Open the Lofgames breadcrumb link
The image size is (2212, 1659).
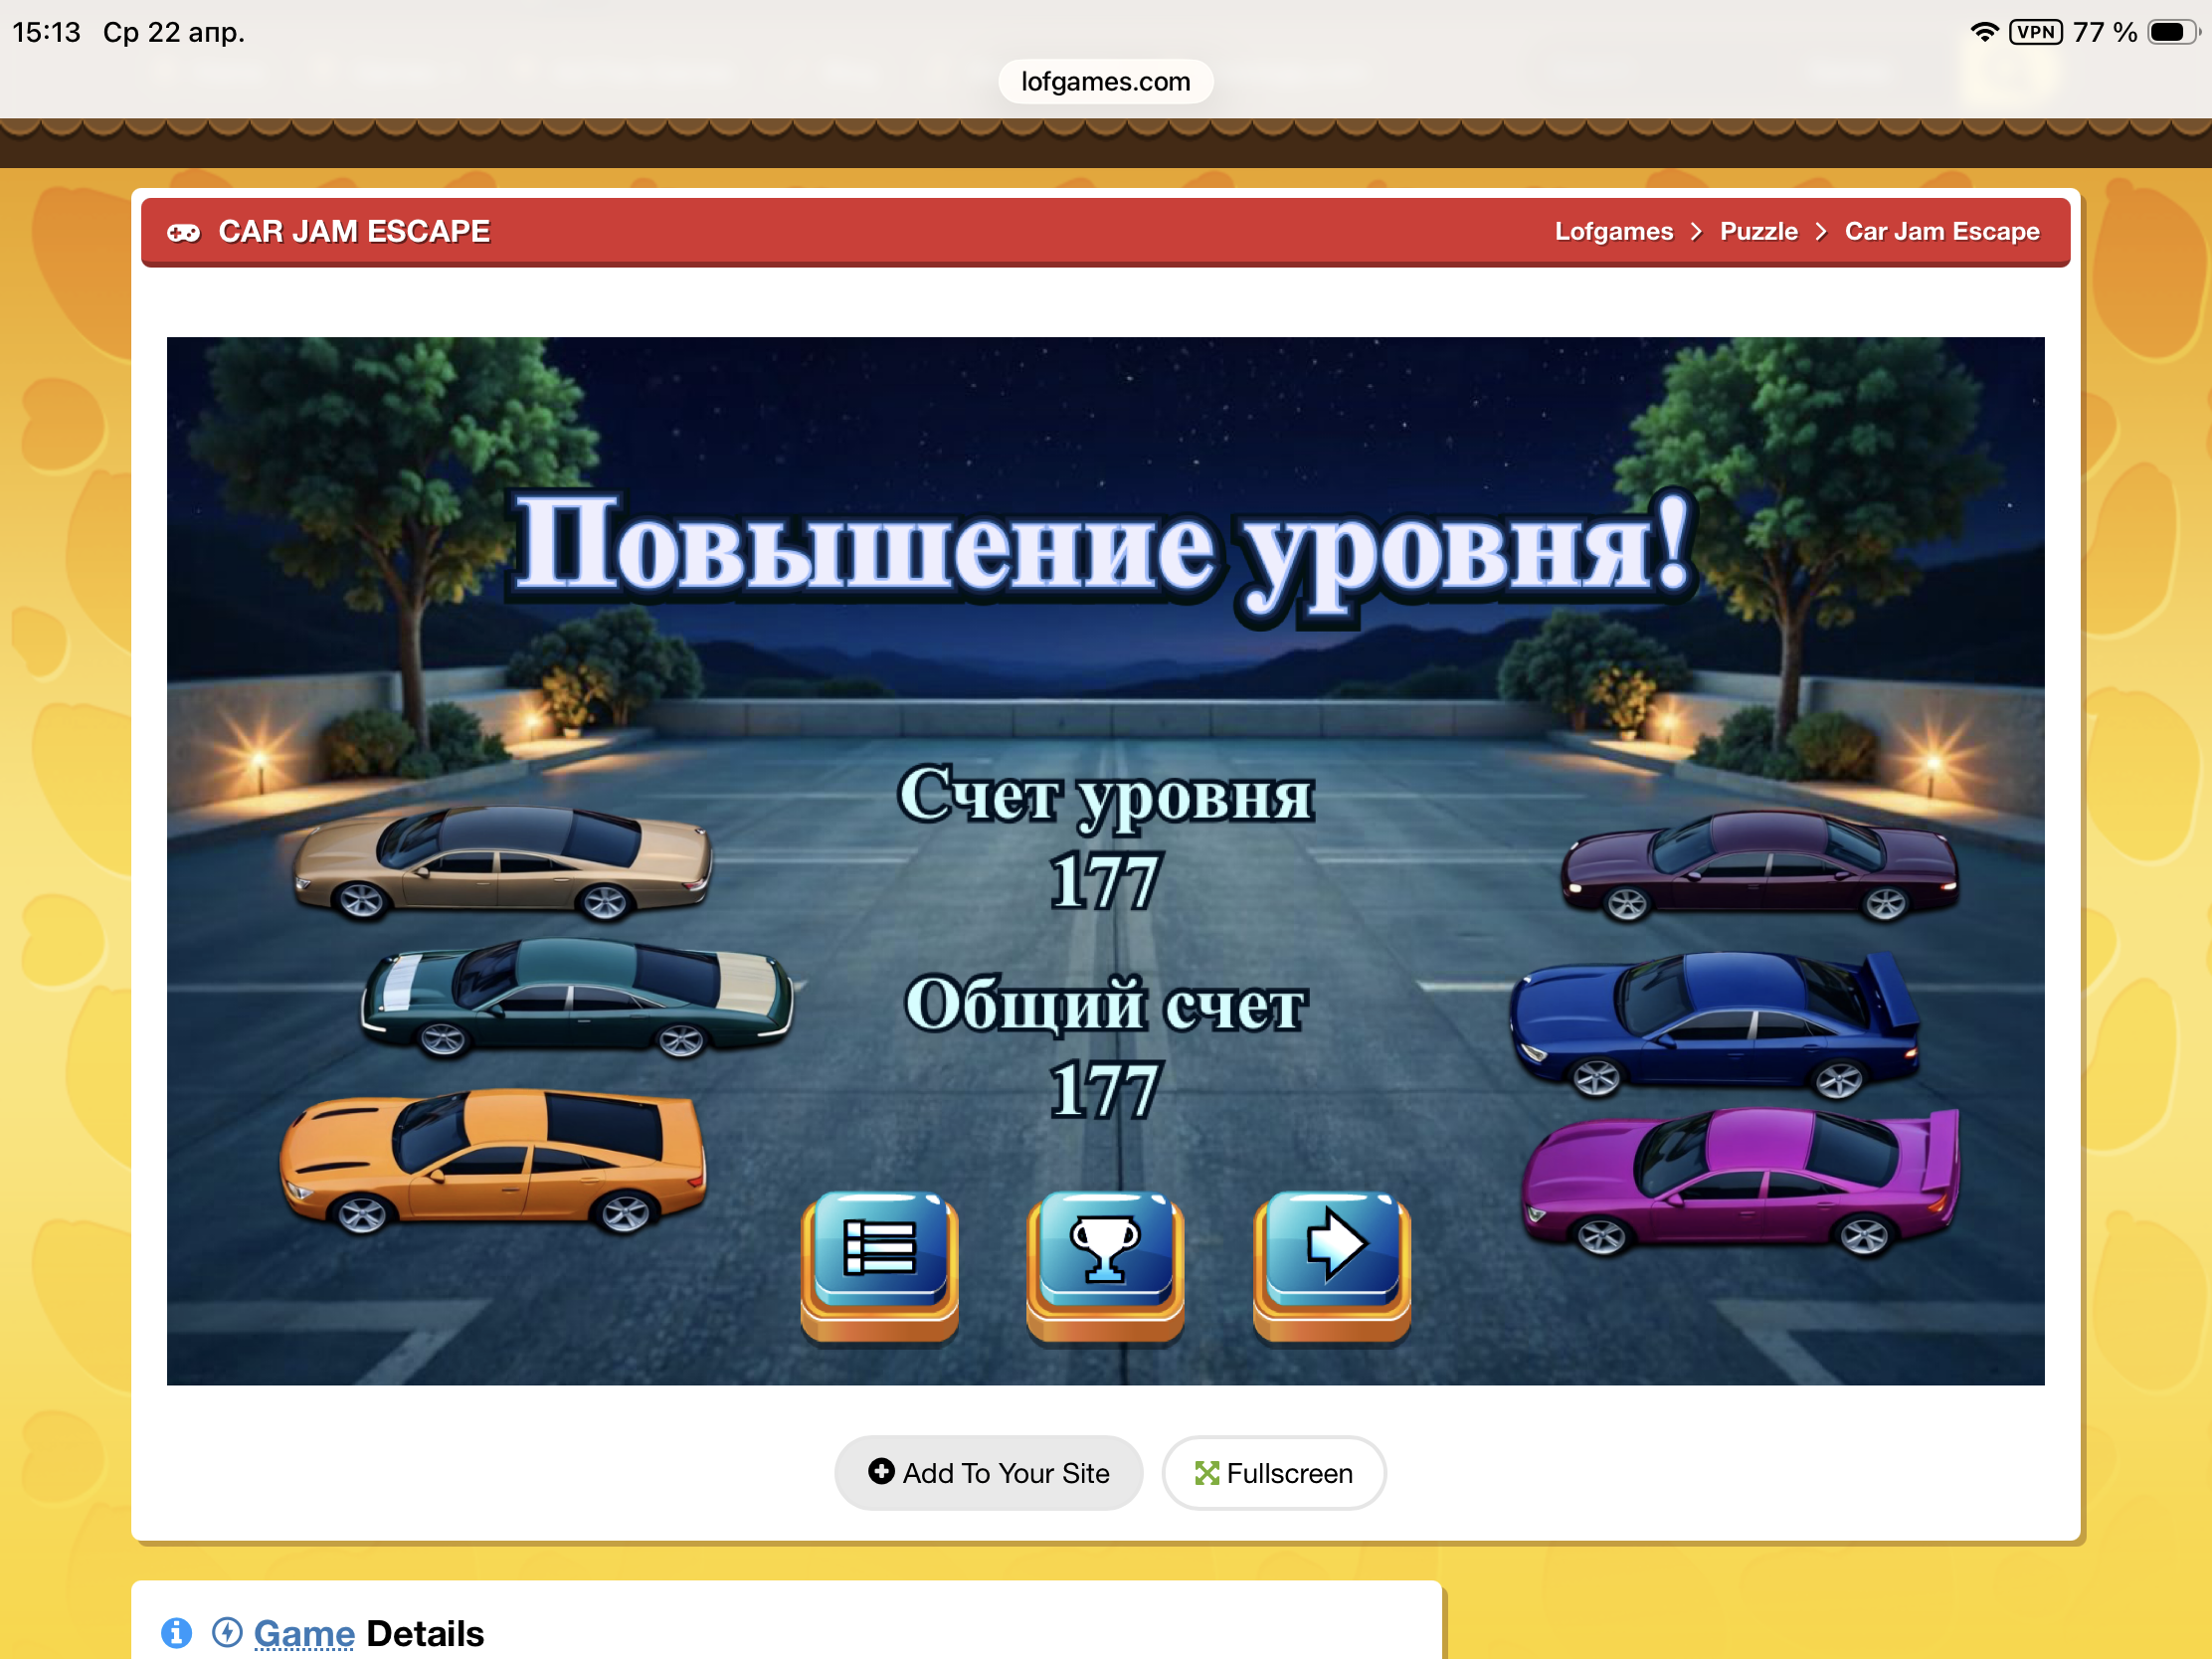point(1613,232)
